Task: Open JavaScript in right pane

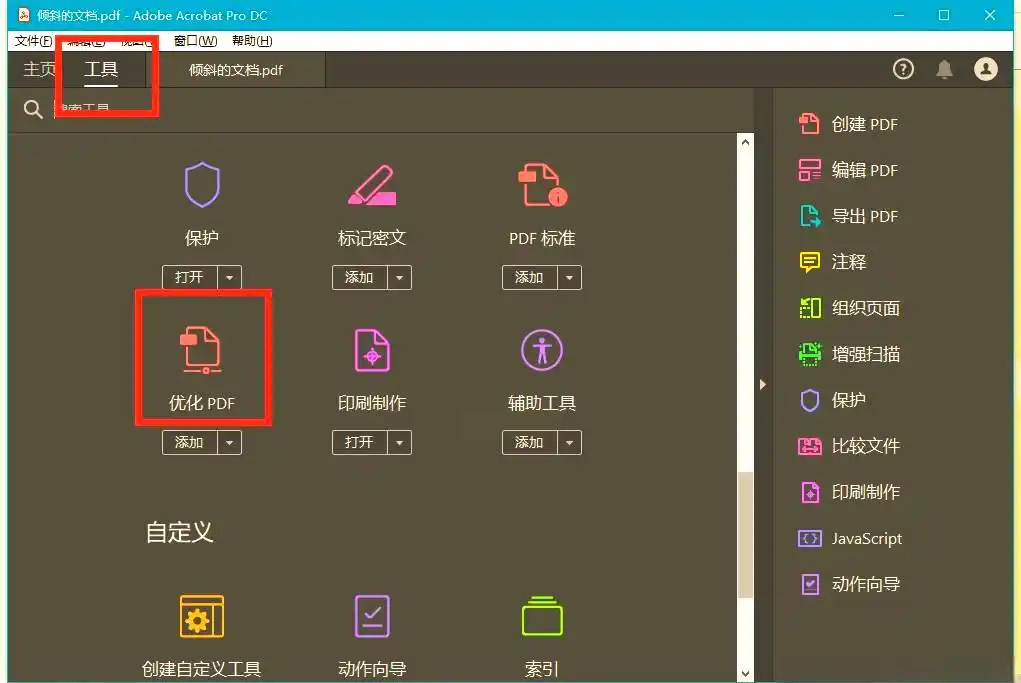Action: (x=850, y=538)
